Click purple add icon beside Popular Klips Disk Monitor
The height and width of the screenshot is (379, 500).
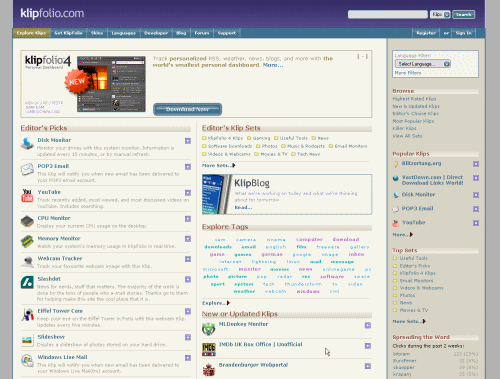(476, 195)
